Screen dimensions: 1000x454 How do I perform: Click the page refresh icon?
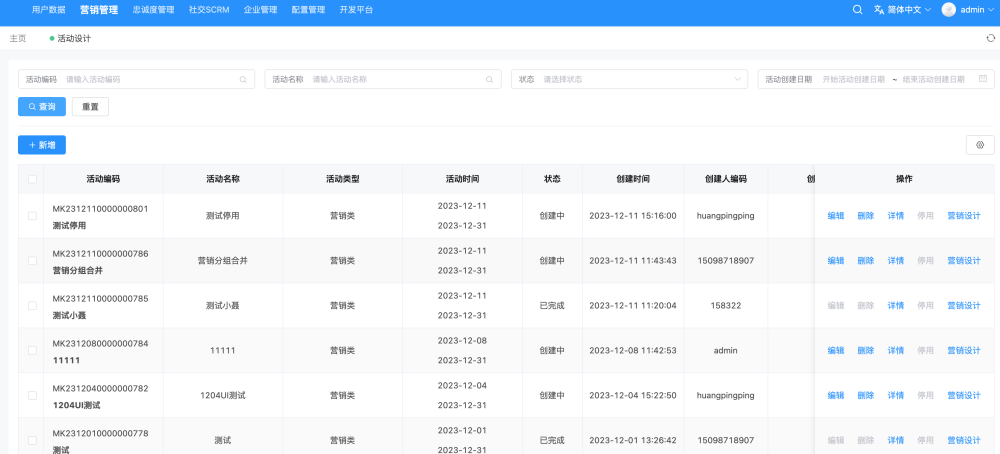990,38
